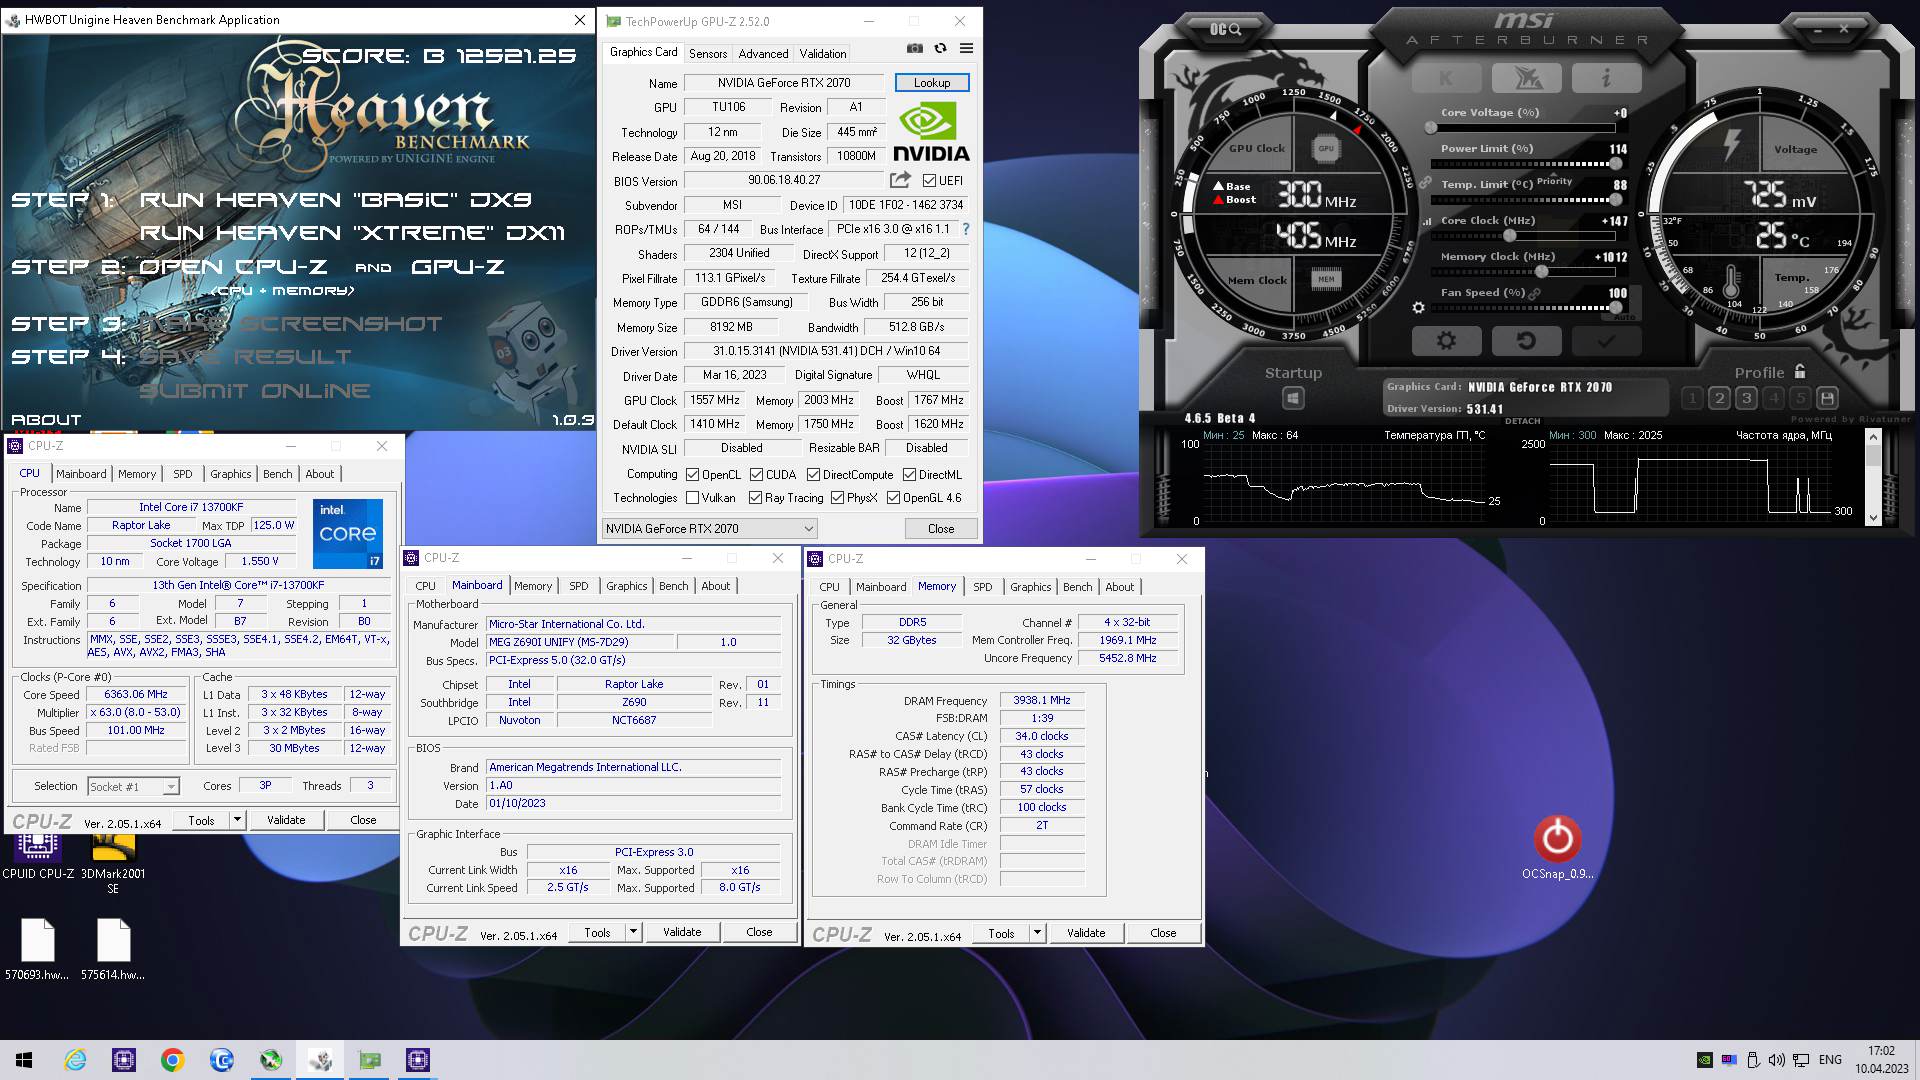Switch to GPU-Z via taskbar graphics-card icon
This screenshot has width=1920, height=1080.
pyautogui.click(x=369, y=1060)
